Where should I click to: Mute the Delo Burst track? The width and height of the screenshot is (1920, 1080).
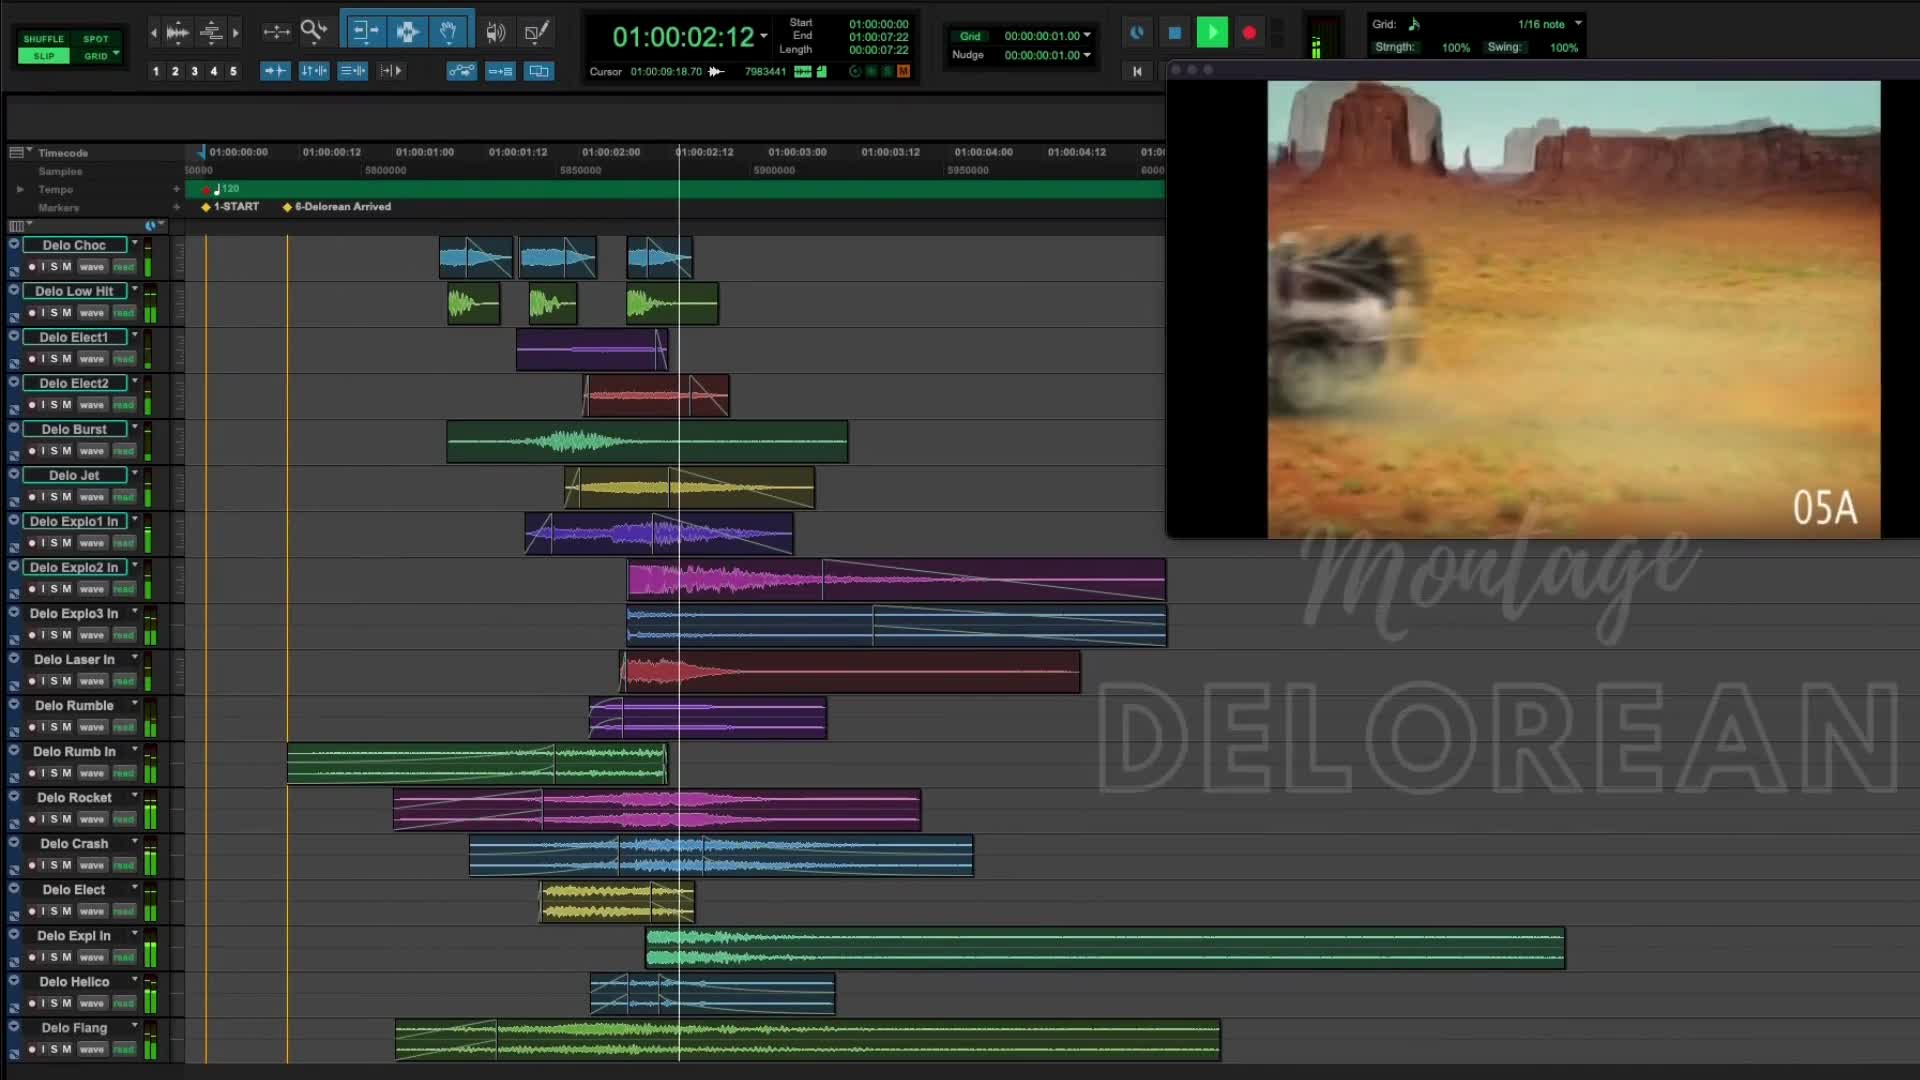tap(67, 451)
